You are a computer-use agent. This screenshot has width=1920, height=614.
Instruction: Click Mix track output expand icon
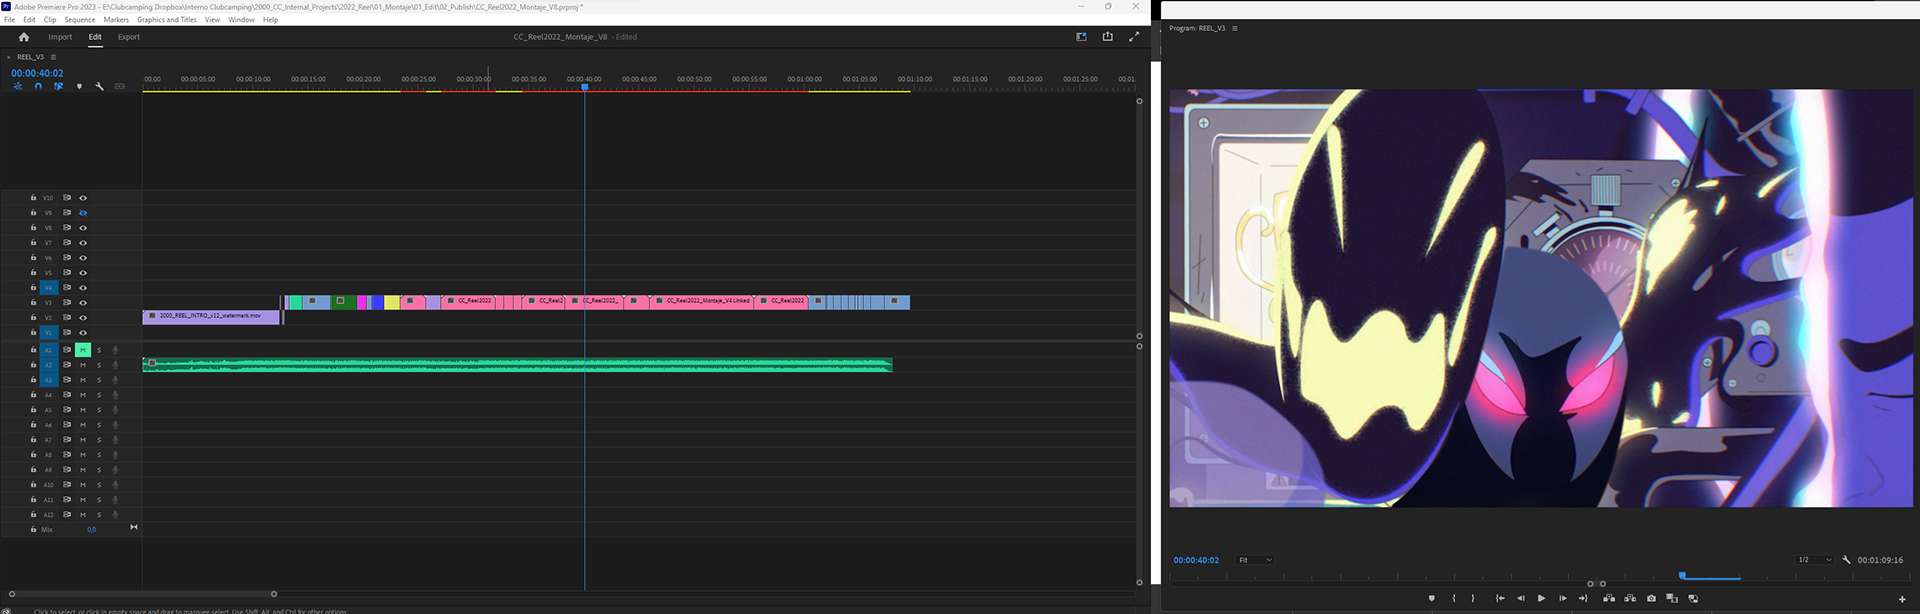(134, 527)
